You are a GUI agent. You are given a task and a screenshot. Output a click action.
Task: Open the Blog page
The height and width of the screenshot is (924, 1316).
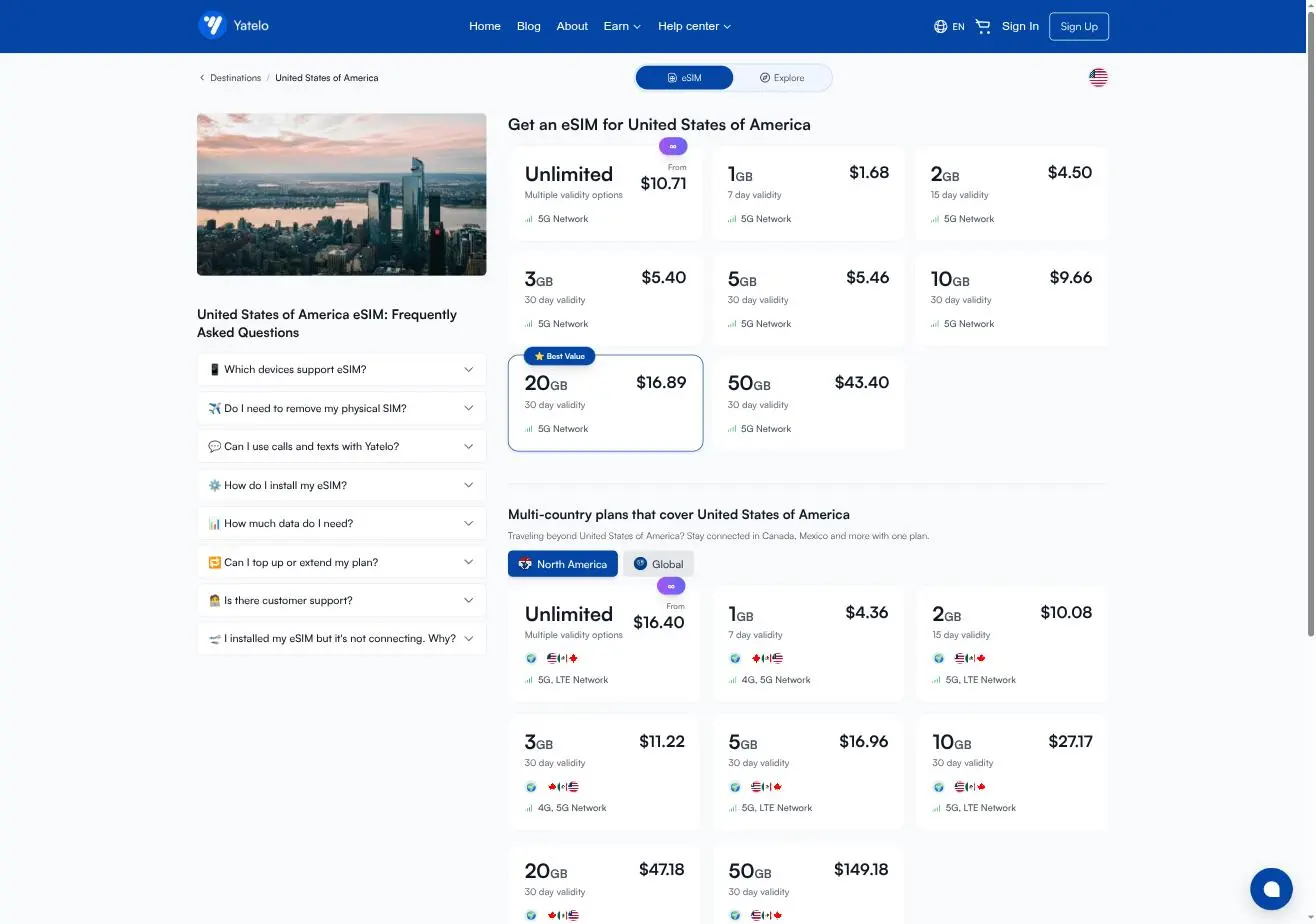(x=529, y=26)
